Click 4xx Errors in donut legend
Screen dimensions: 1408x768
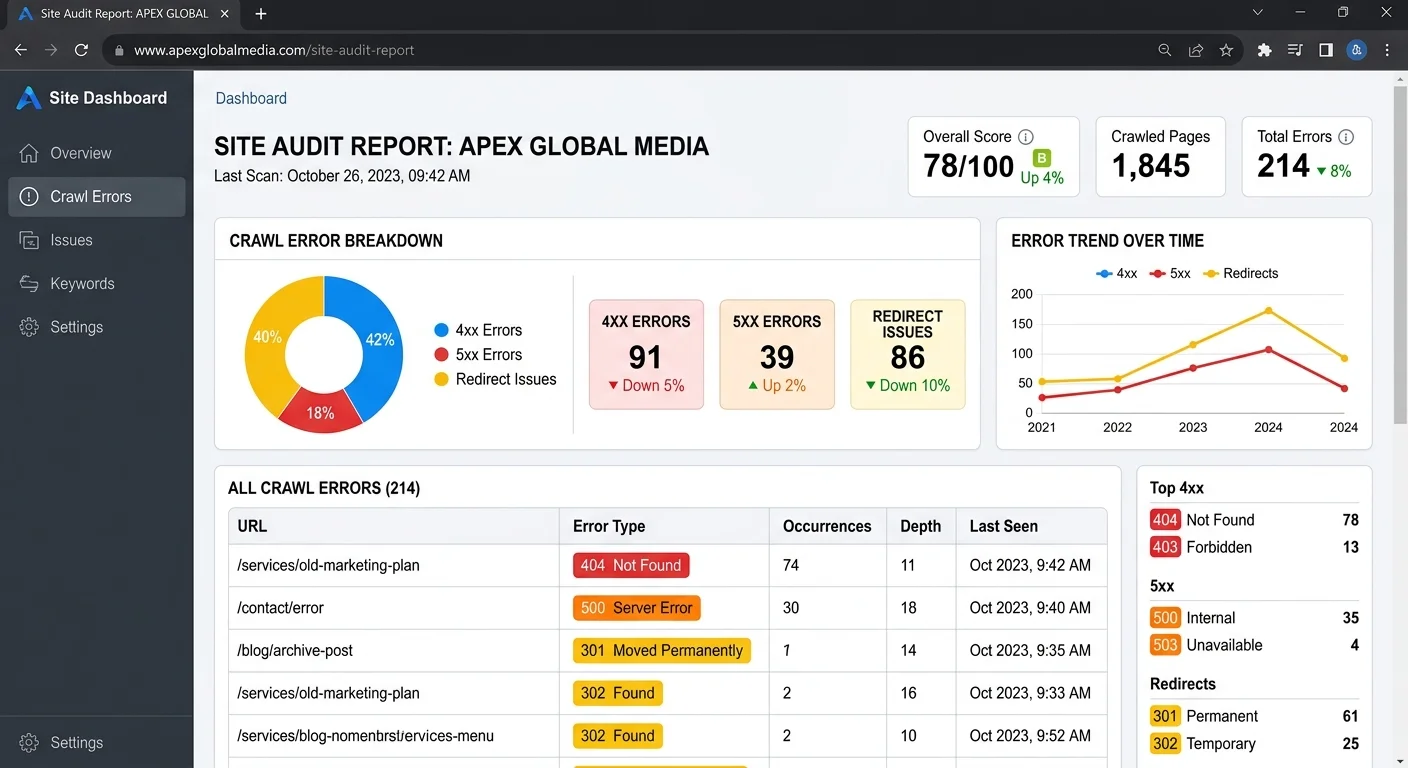click(478, 330)
